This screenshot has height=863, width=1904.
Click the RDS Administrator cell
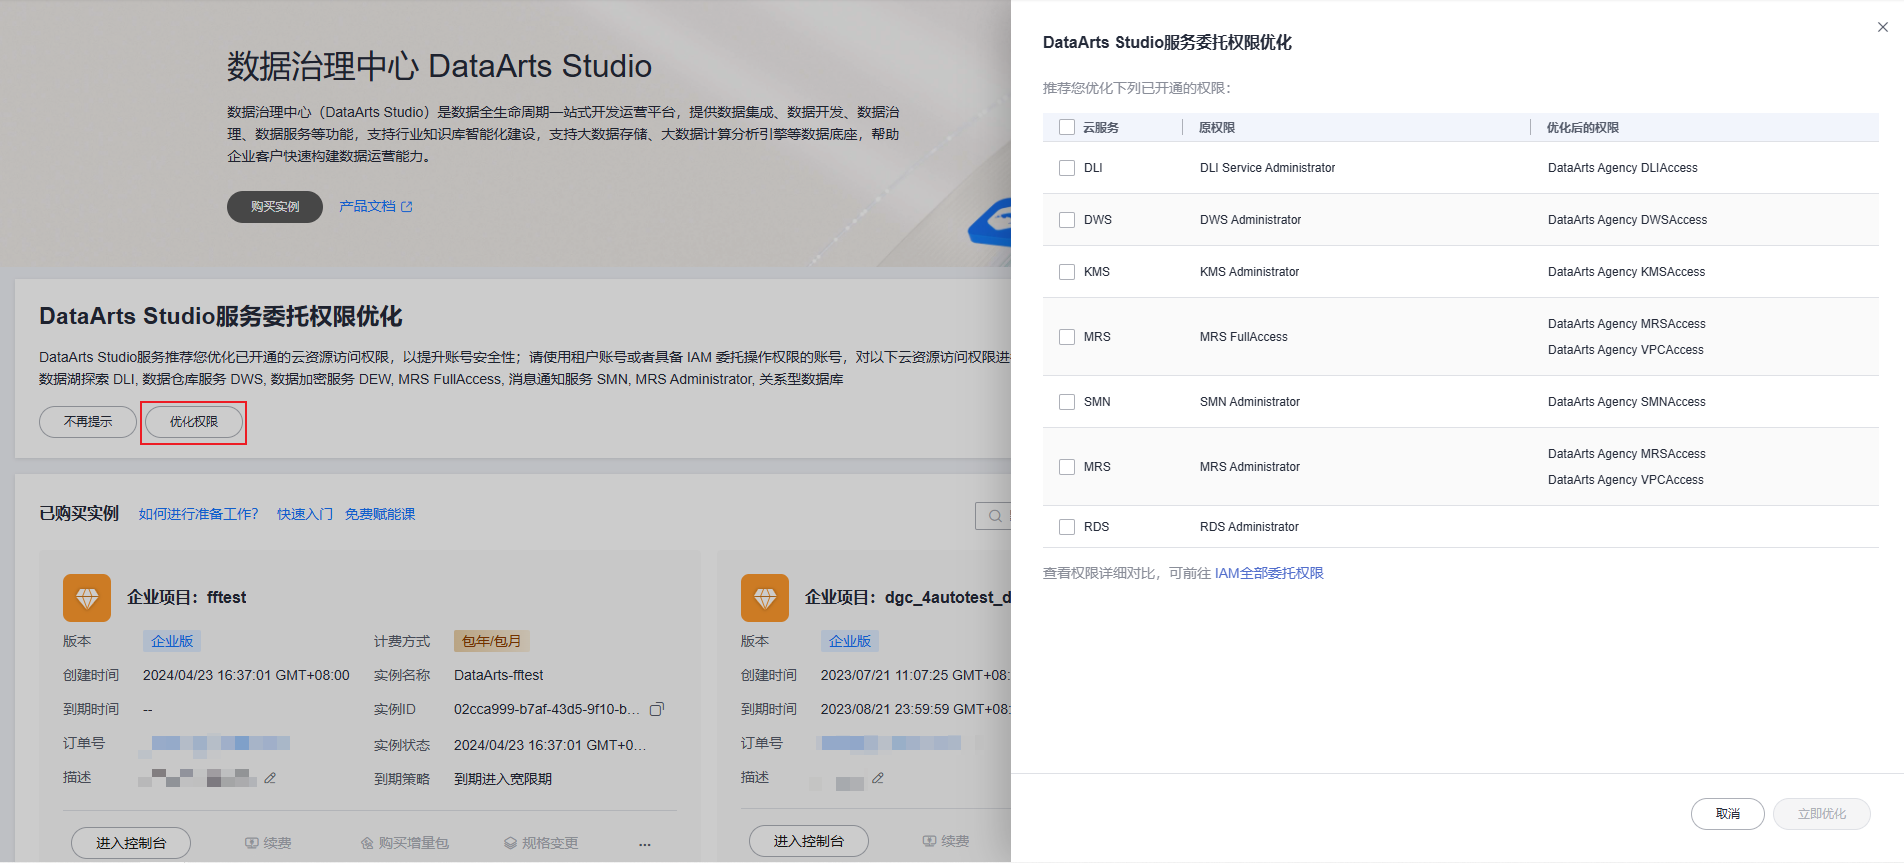point(1250,527)
